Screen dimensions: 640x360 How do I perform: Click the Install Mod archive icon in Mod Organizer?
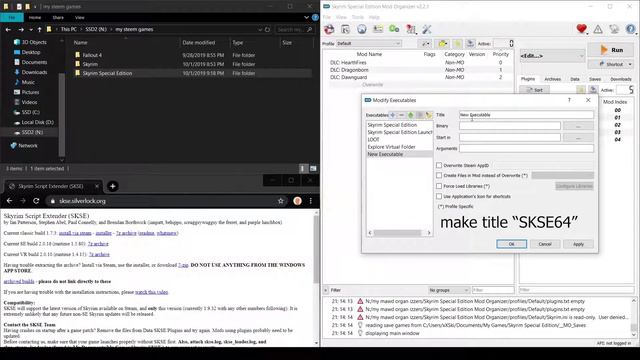coord(329,29)
